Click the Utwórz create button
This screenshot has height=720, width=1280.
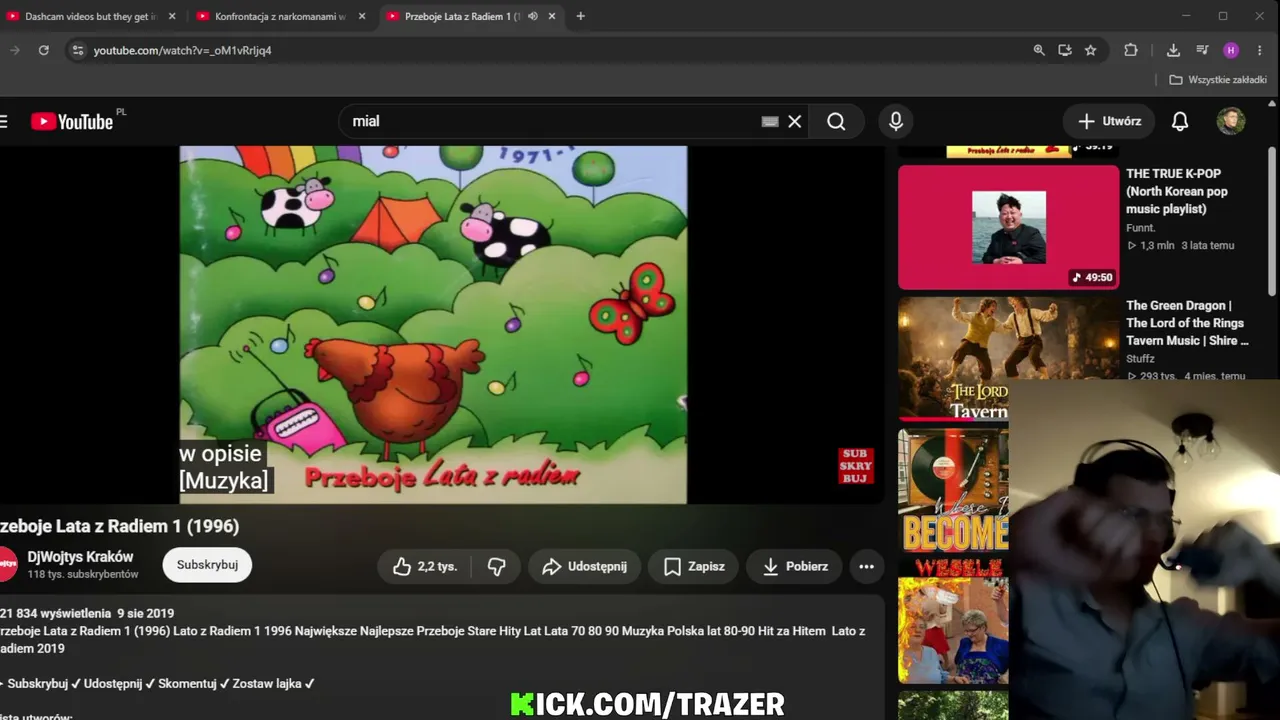point(1109,121)
